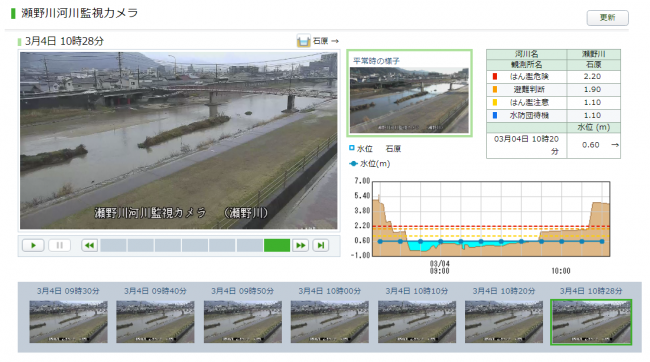Image resolution: width=650 pixels, height=362 pixels.
Task: Open the 10時00分 camera thumbnail
Action: tap(330, 322)
